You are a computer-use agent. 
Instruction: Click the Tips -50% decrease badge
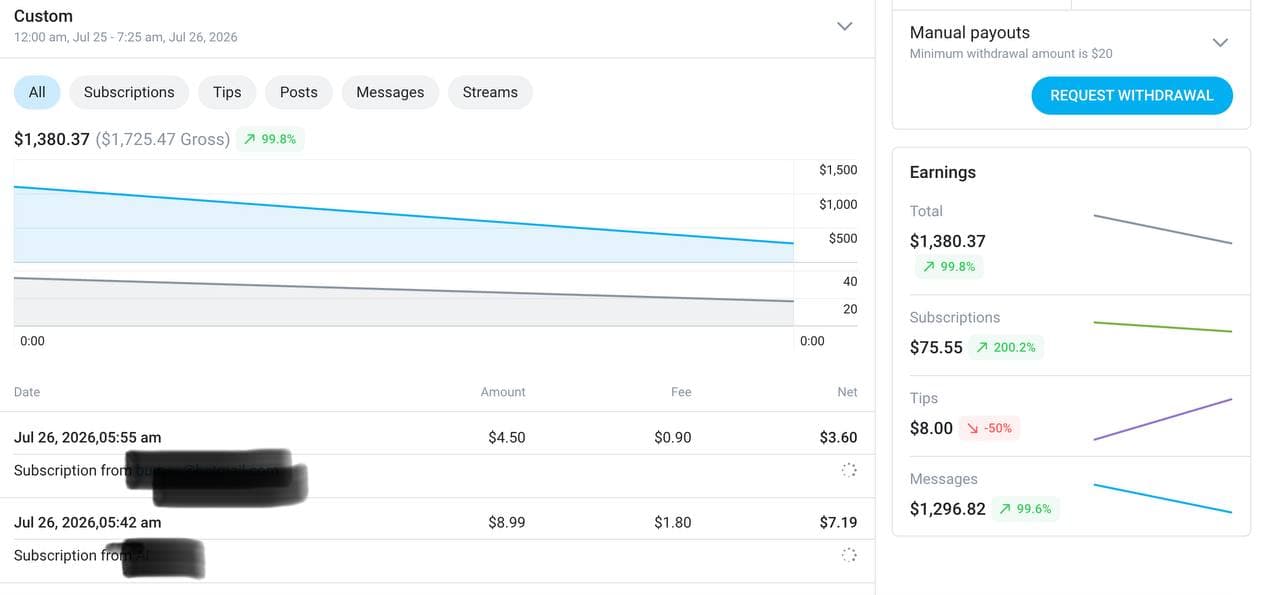989,428
